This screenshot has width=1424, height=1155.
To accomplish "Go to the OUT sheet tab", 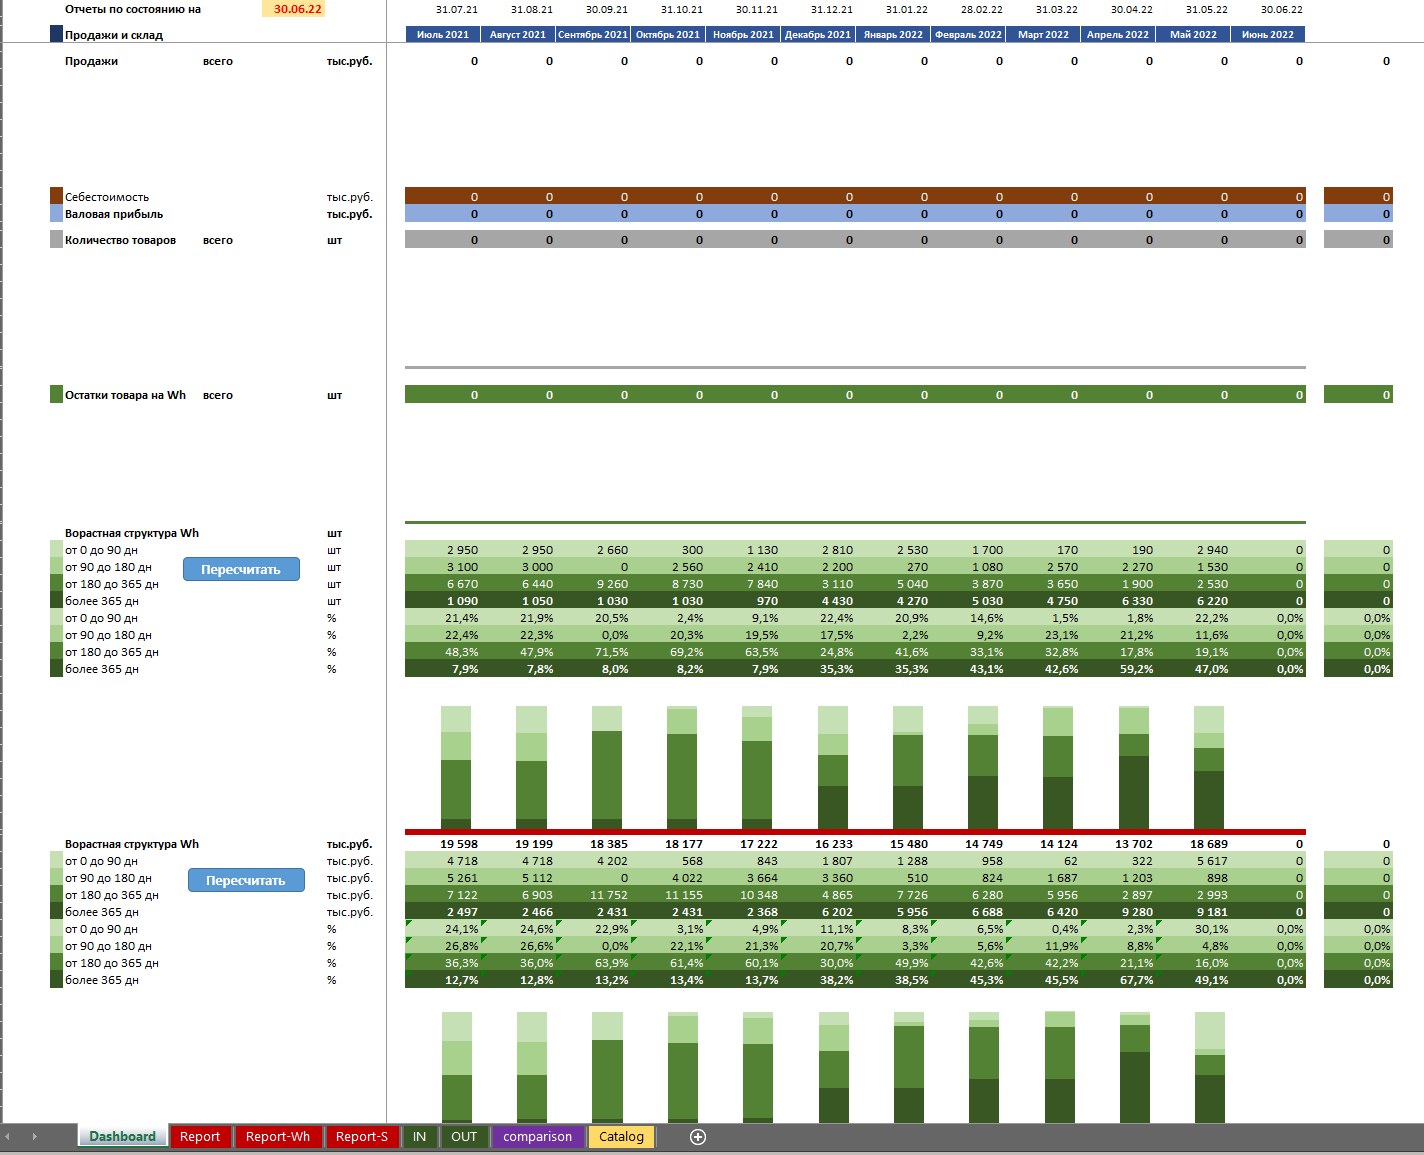I will 464,1137.
